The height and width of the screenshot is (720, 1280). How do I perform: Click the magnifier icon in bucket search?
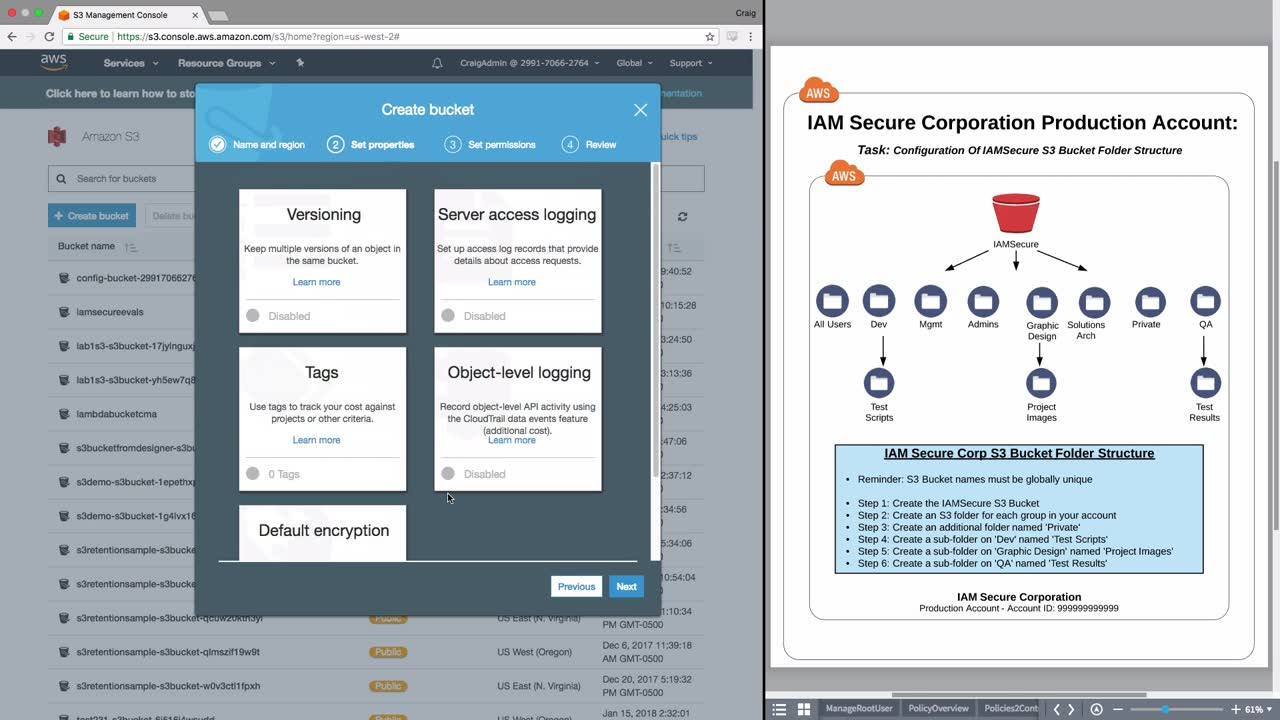(x=63, y=179)
